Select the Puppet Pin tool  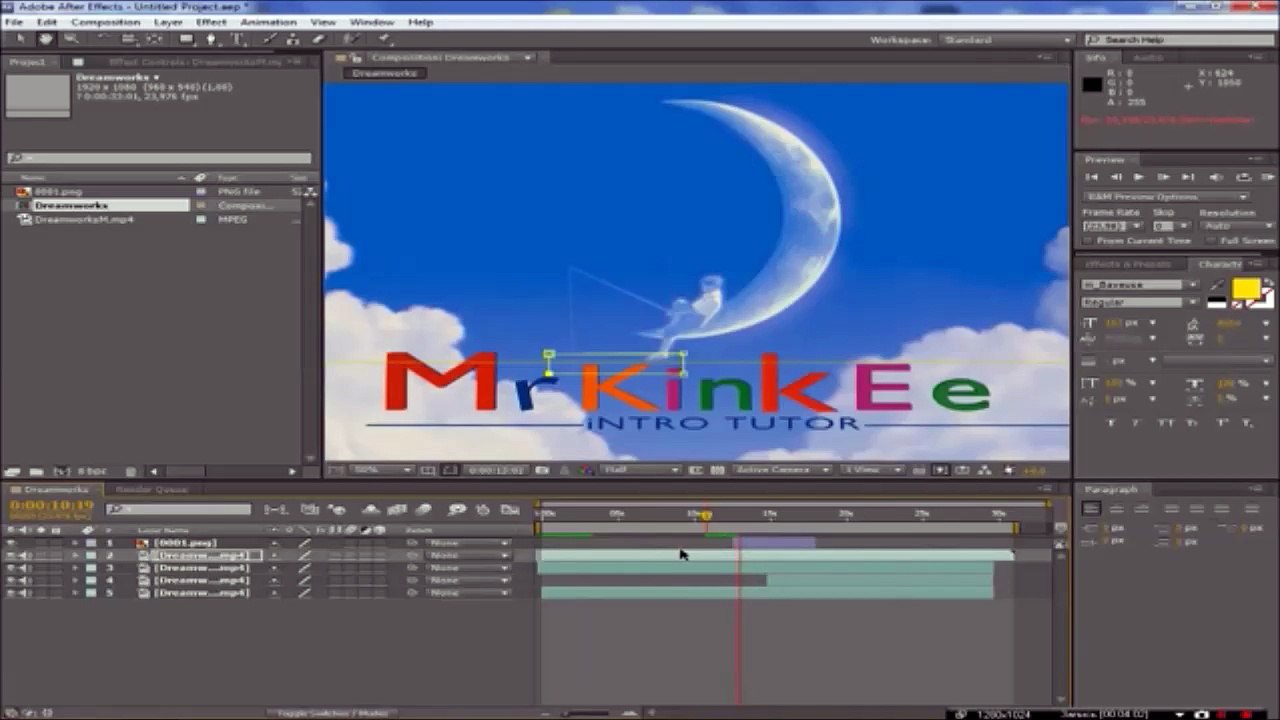coord(385,39)
